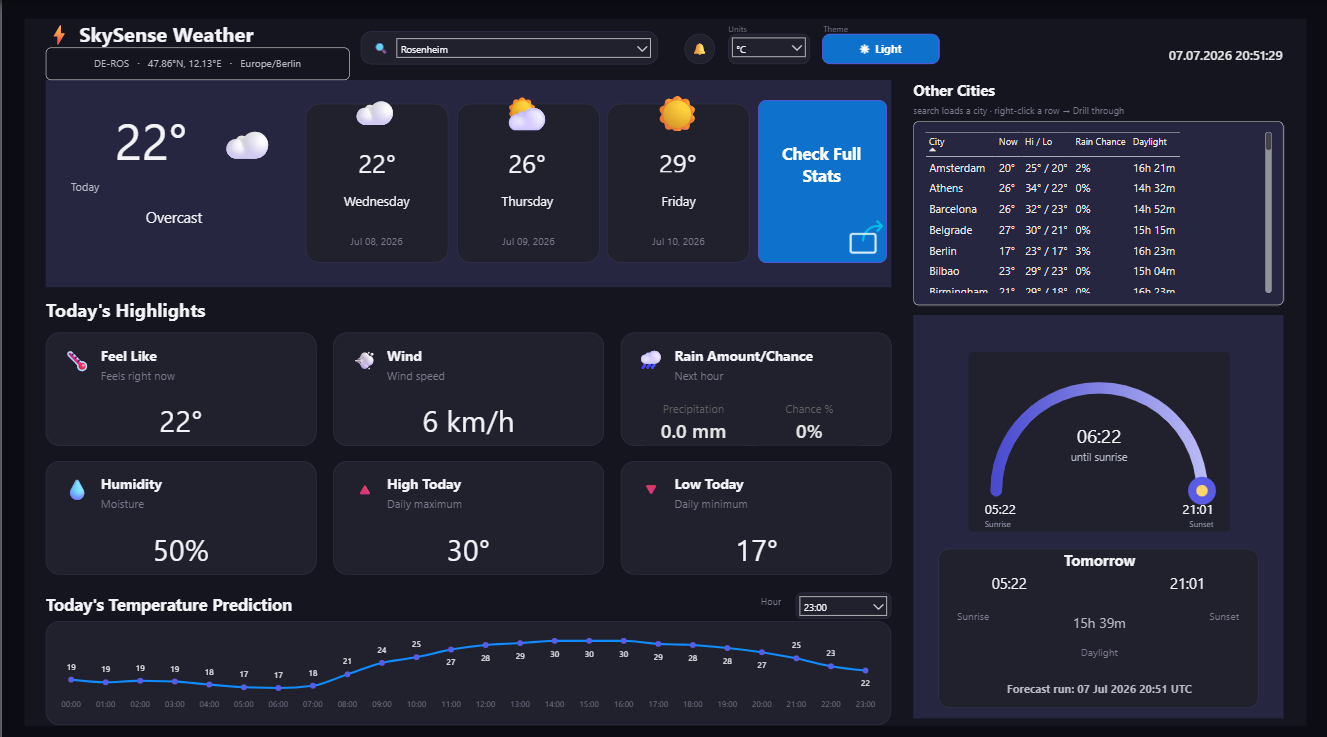Click the SkySense lightning bolt logo
The width and height of the screenshot is (1327, 737).
point(59,35)
